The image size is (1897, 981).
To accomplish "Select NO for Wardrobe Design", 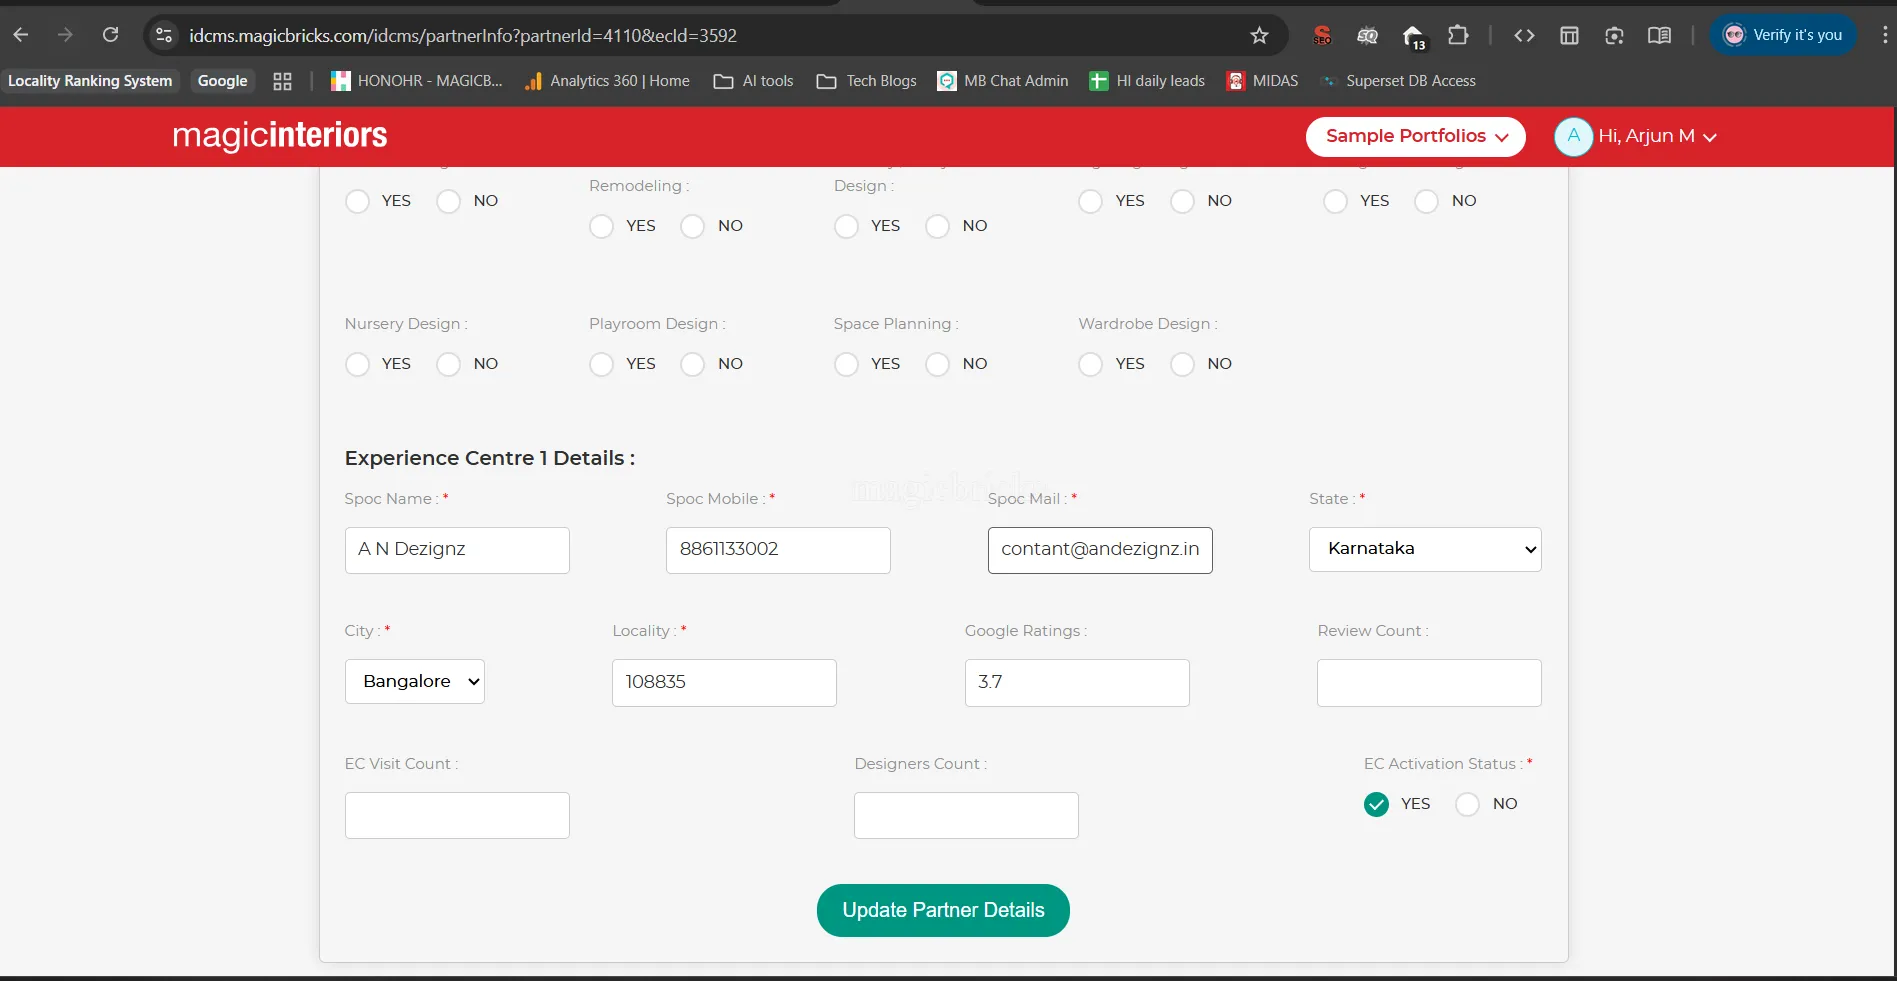I will pyautogui.click(x=1182, y=364).
